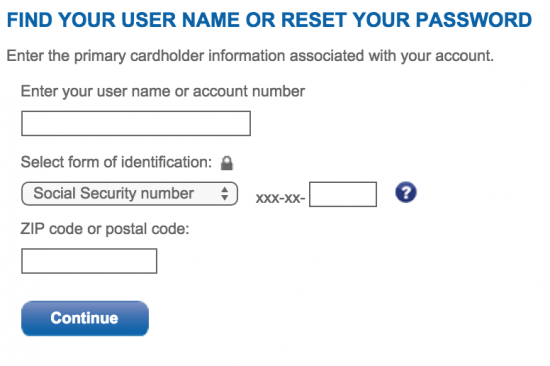Click the "Enter your user name" label
The width and height of the screenshot is (550, 366).
pyautogui.click(x=163, y=92)
